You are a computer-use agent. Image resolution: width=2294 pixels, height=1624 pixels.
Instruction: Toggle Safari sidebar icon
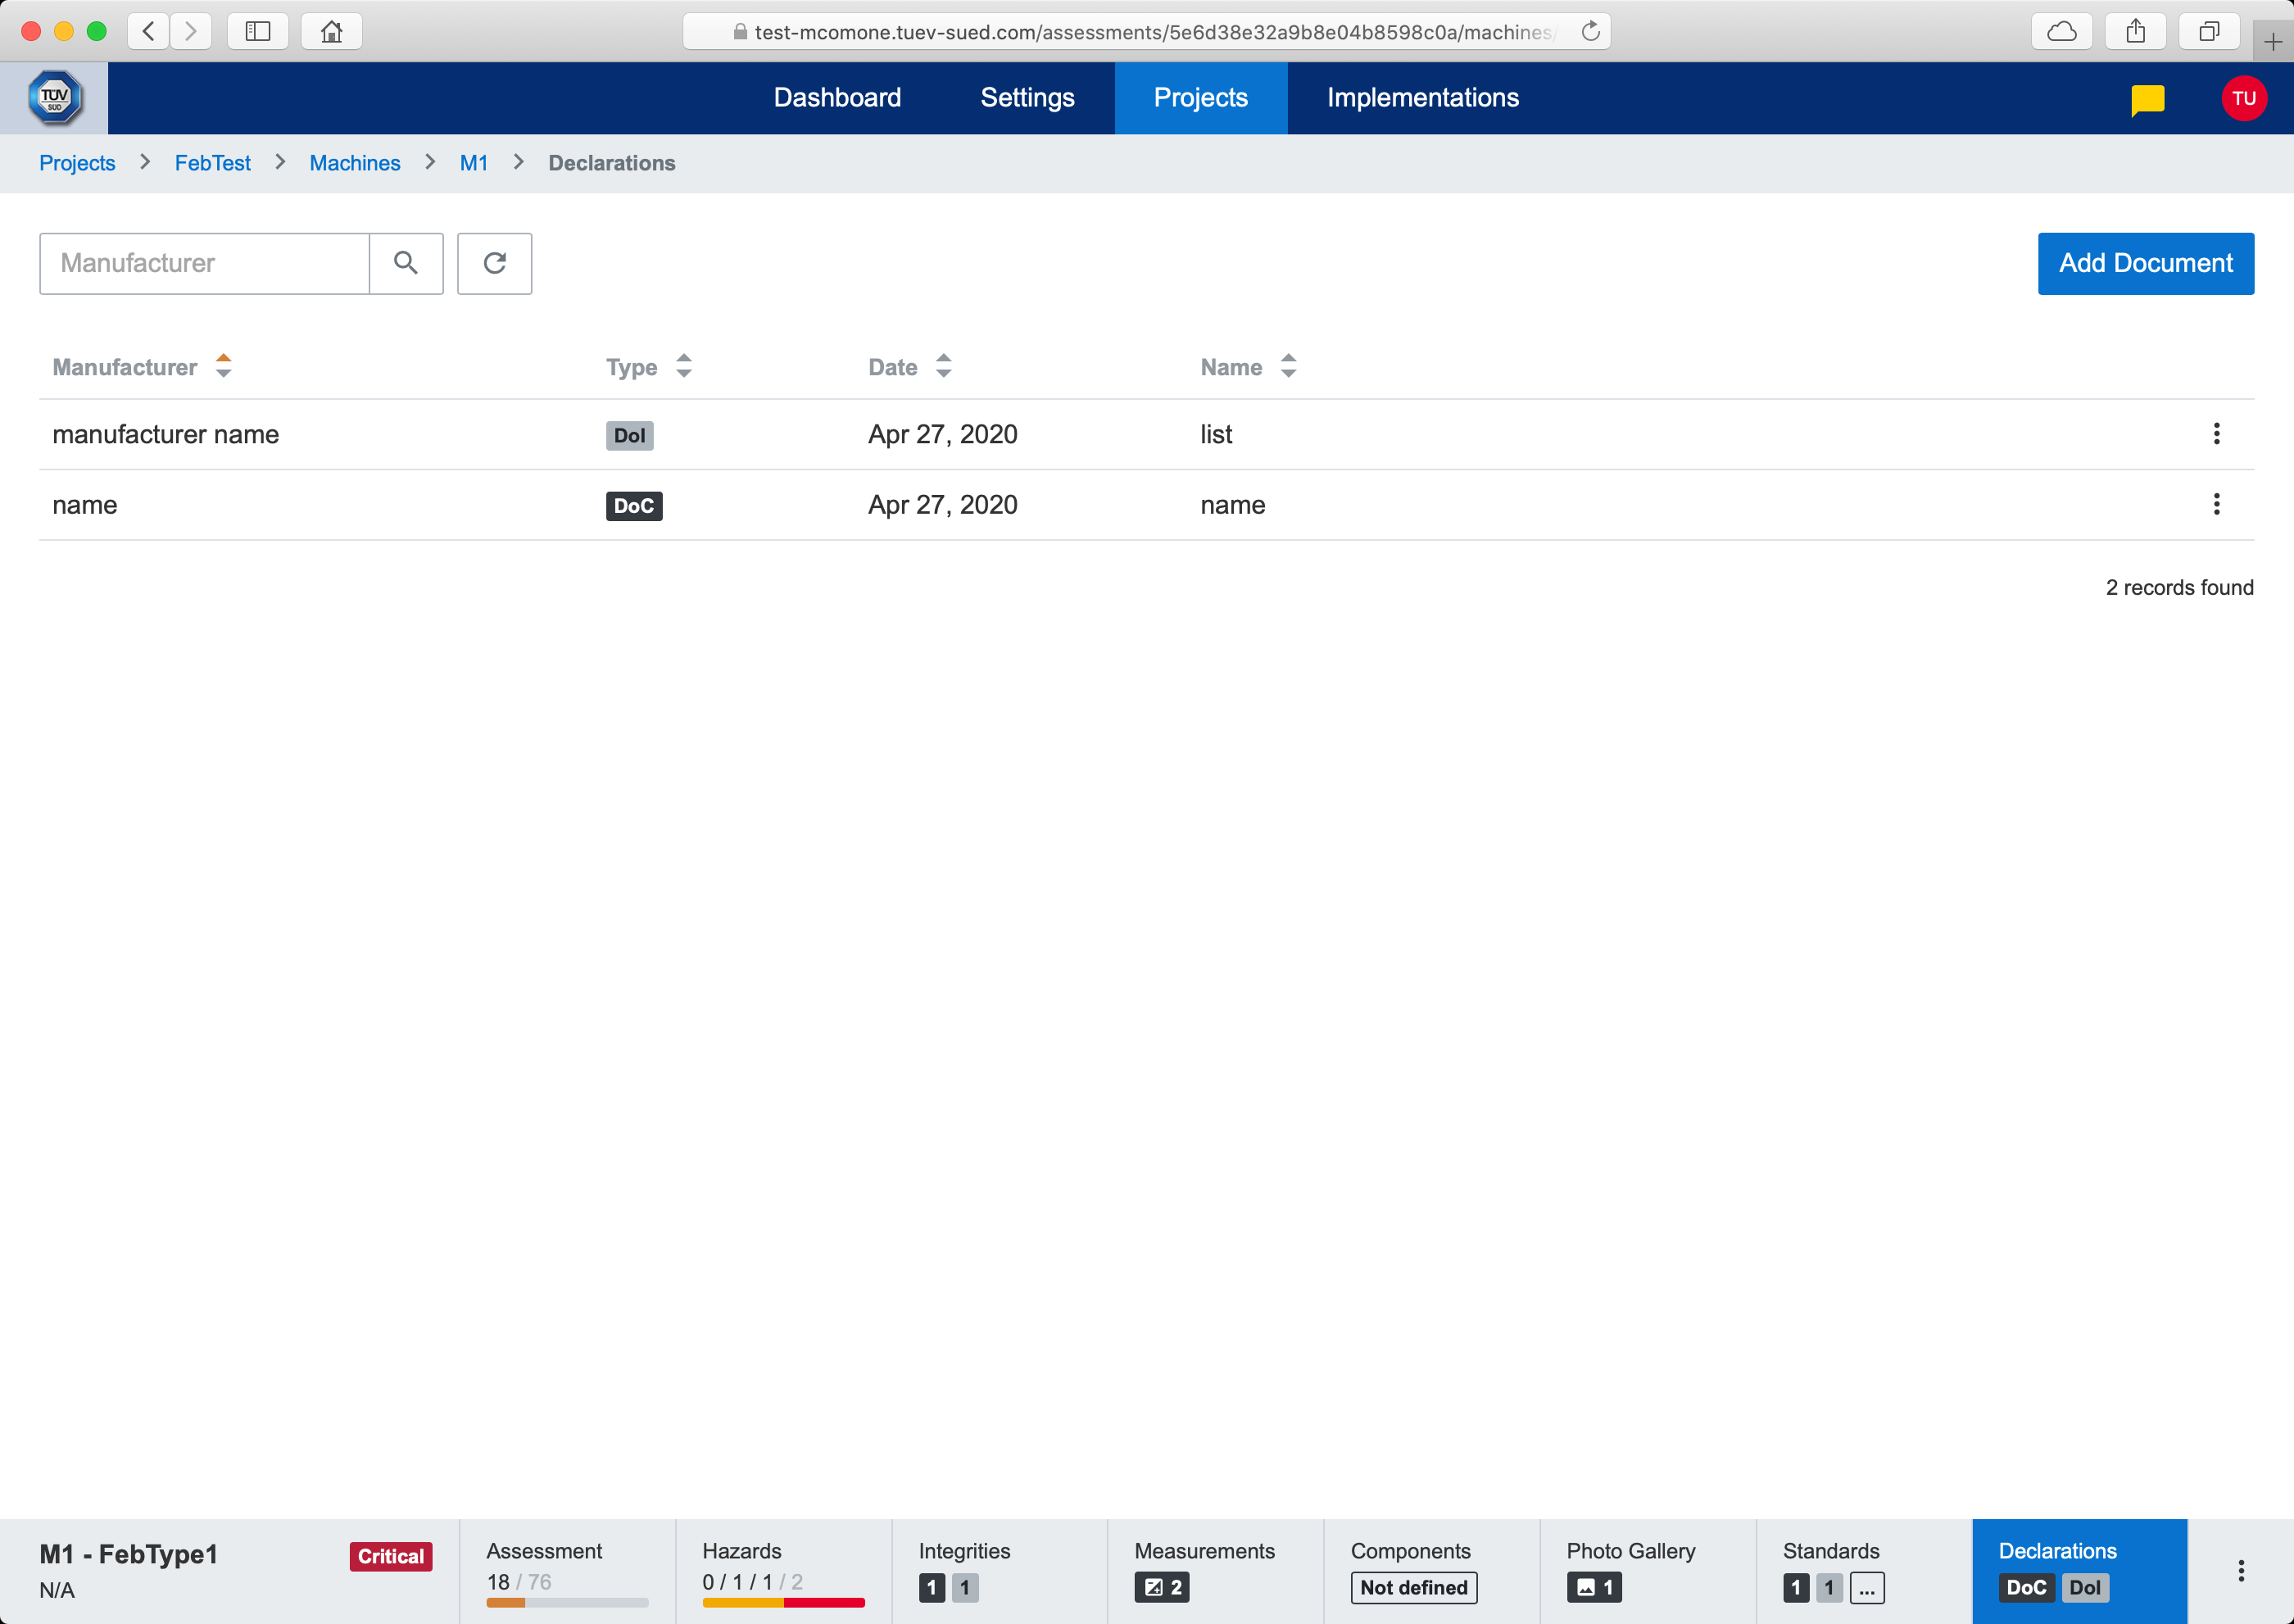coord(258,31)
